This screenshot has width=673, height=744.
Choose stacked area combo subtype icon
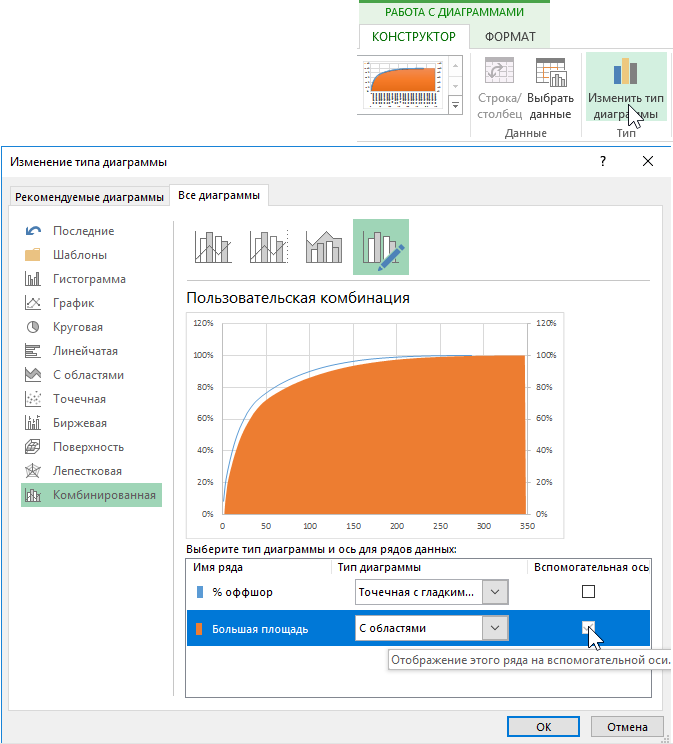(325, 247)
